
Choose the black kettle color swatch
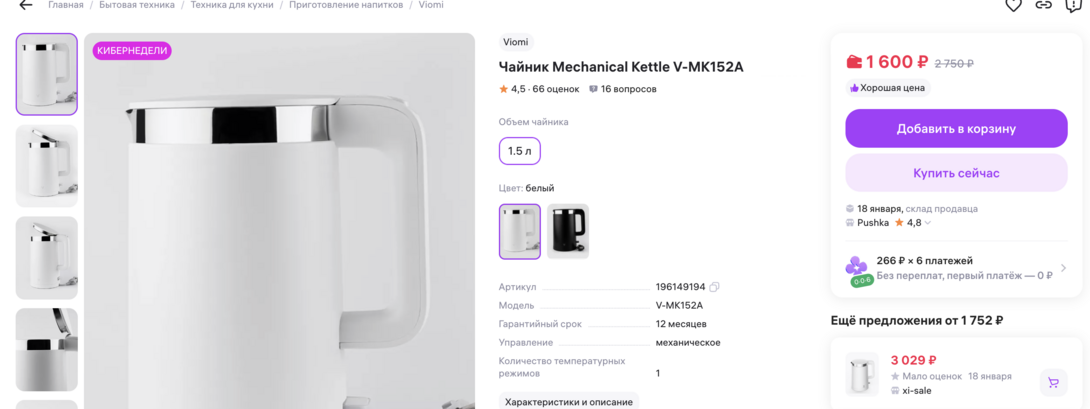tap(568, 231)
